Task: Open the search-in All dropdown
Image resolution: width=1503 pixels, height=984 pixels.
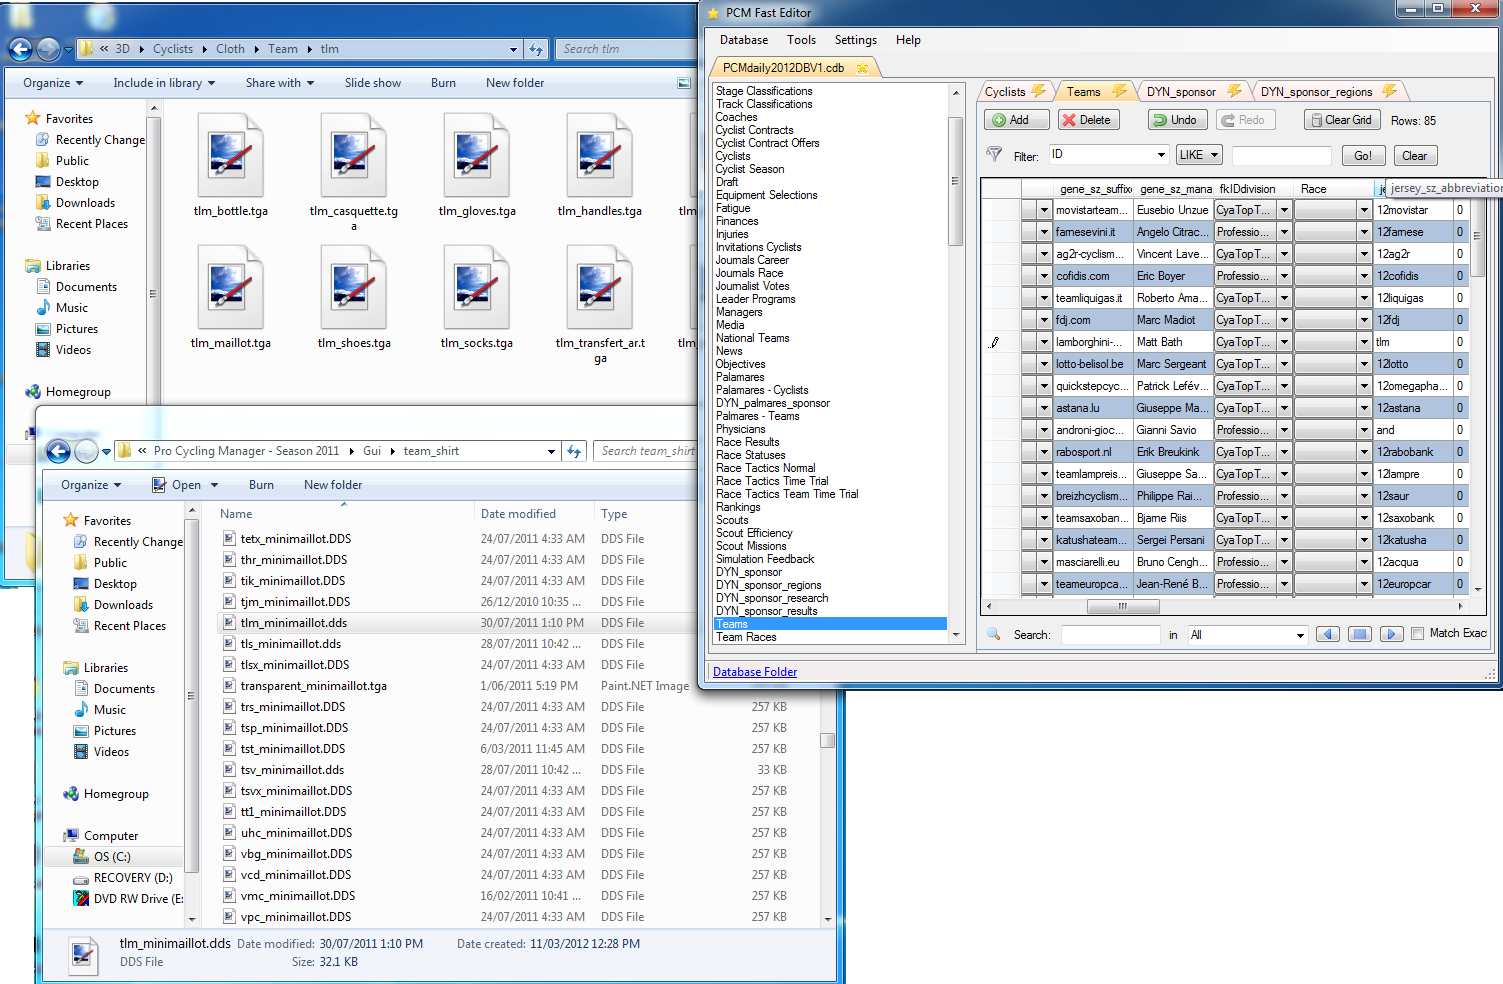Action: [1299, 635]
